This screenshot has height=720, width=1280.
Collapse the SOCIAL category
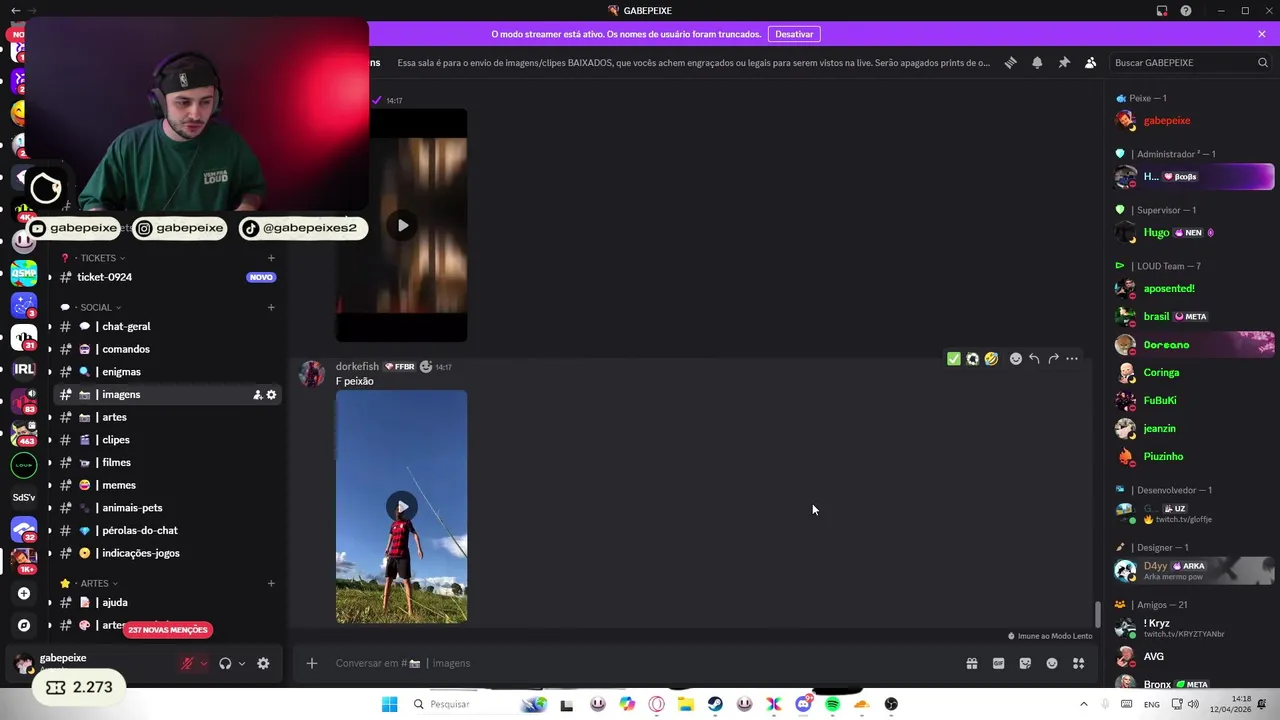click(97, 307)
